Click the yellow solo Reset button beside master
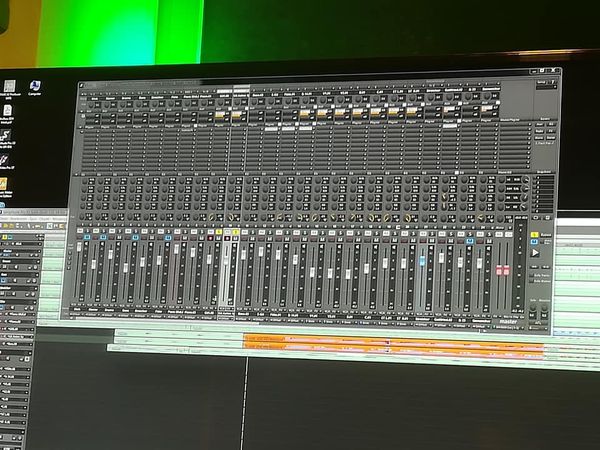Screen dimensions: 600x450 534,235
